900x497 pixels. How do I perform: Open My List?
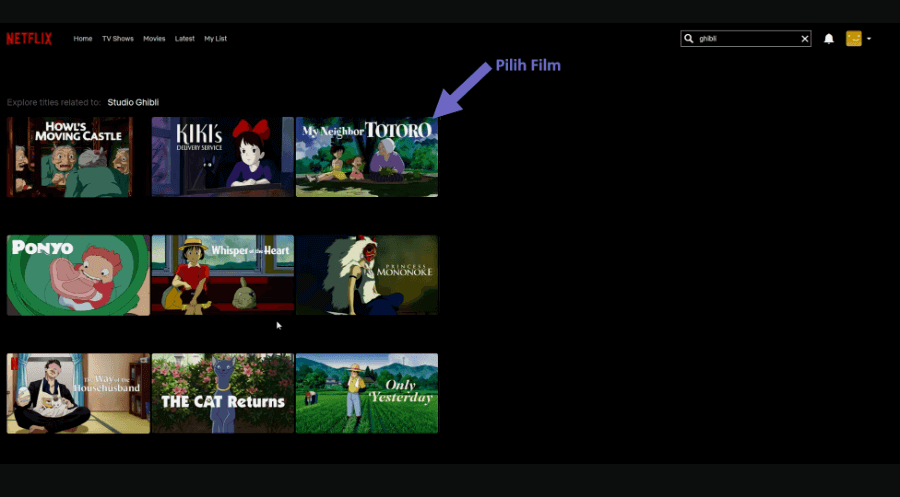(x=215, y=38)
